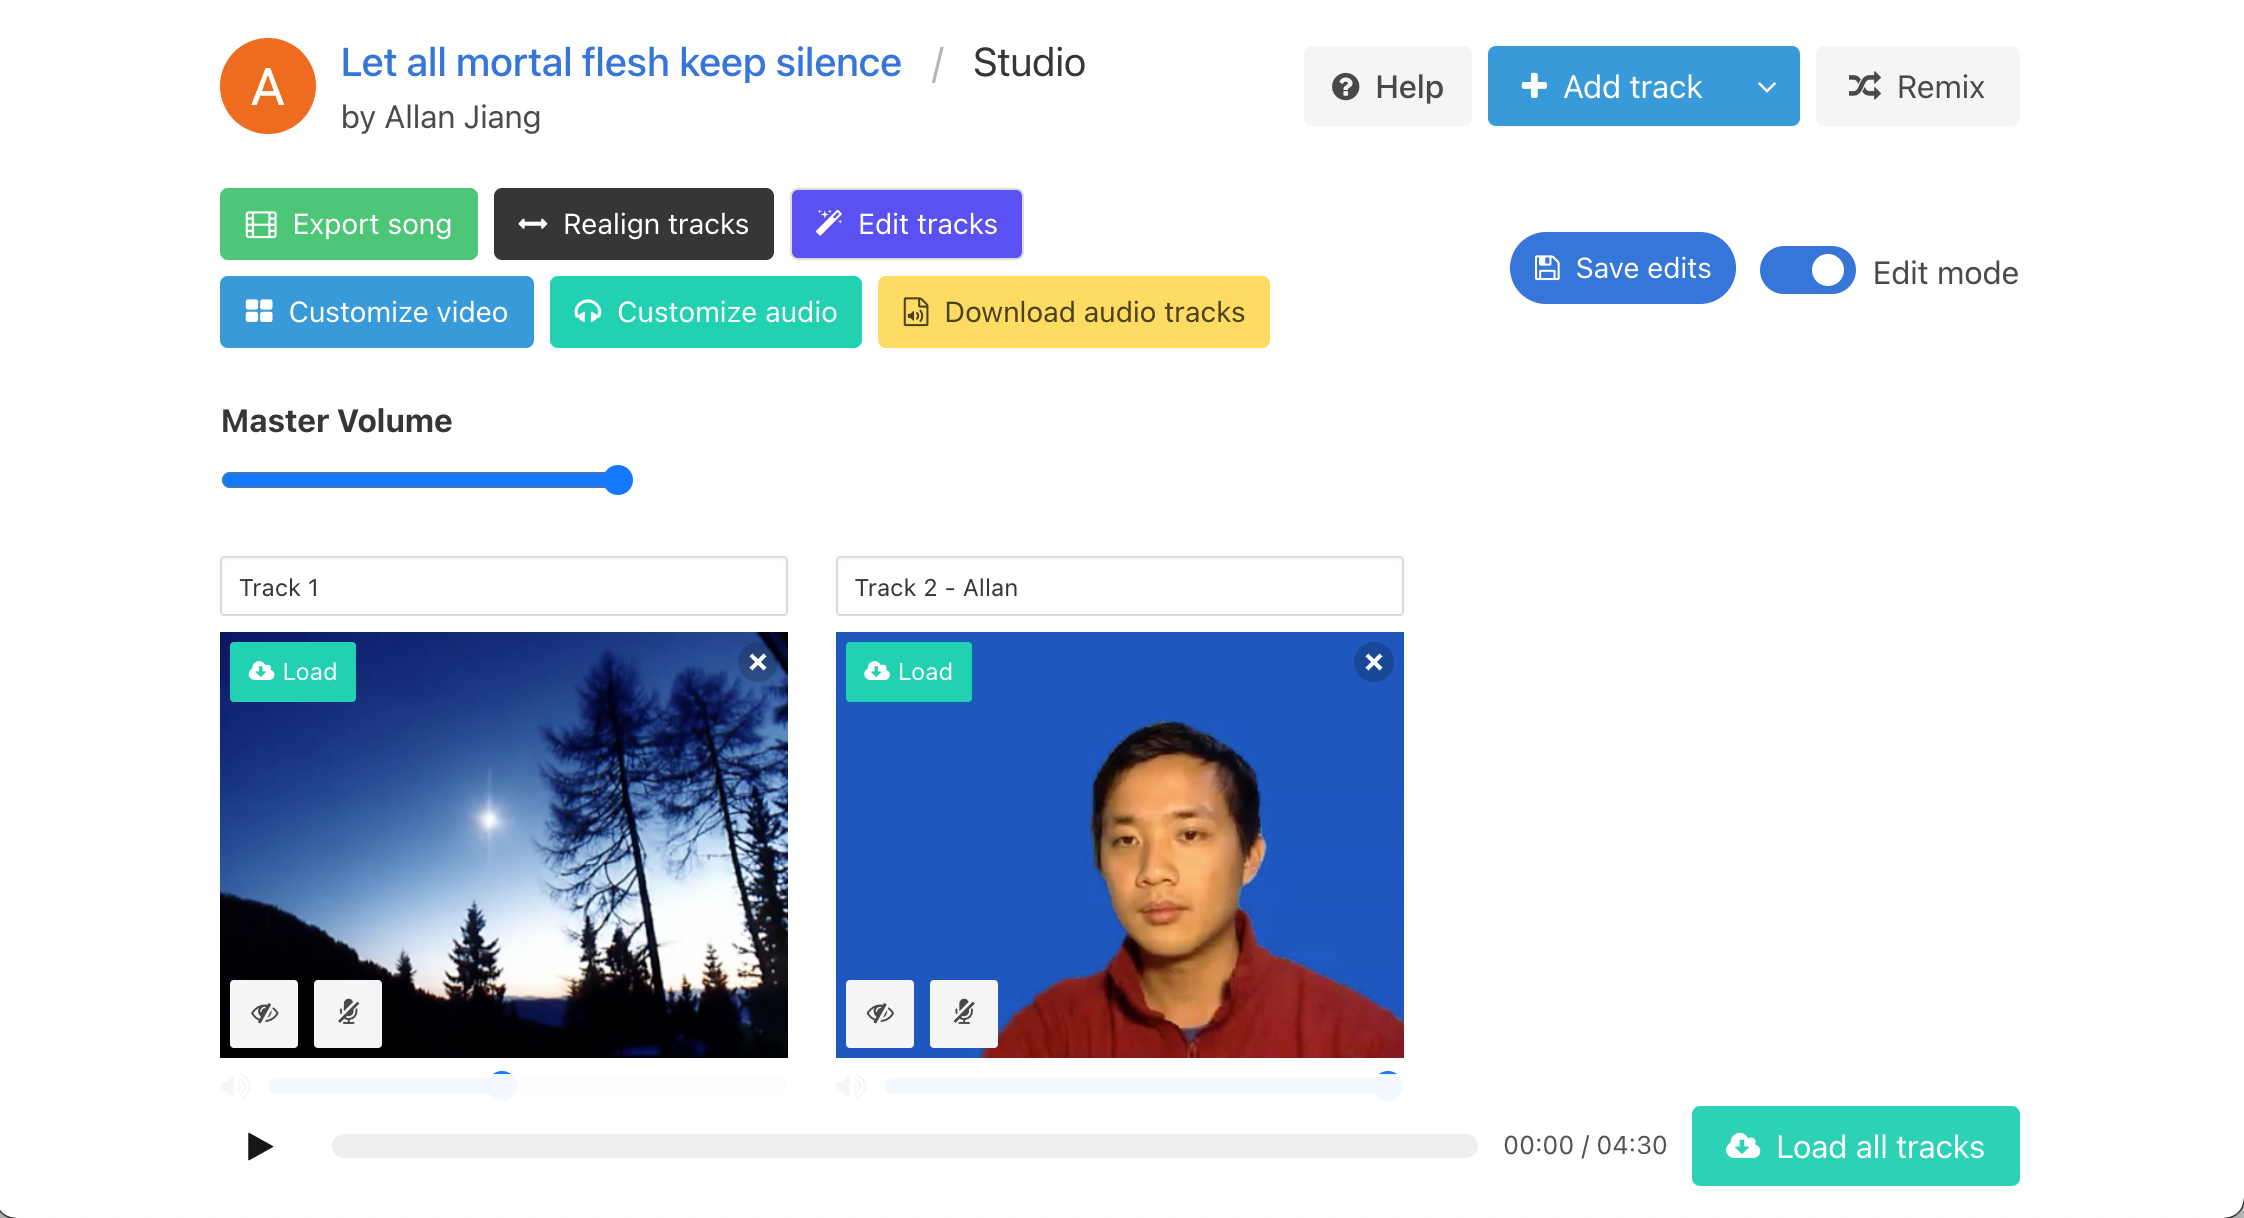2244x1218 pixels.
Task: Click the play button
Action: click(260, 1146)
